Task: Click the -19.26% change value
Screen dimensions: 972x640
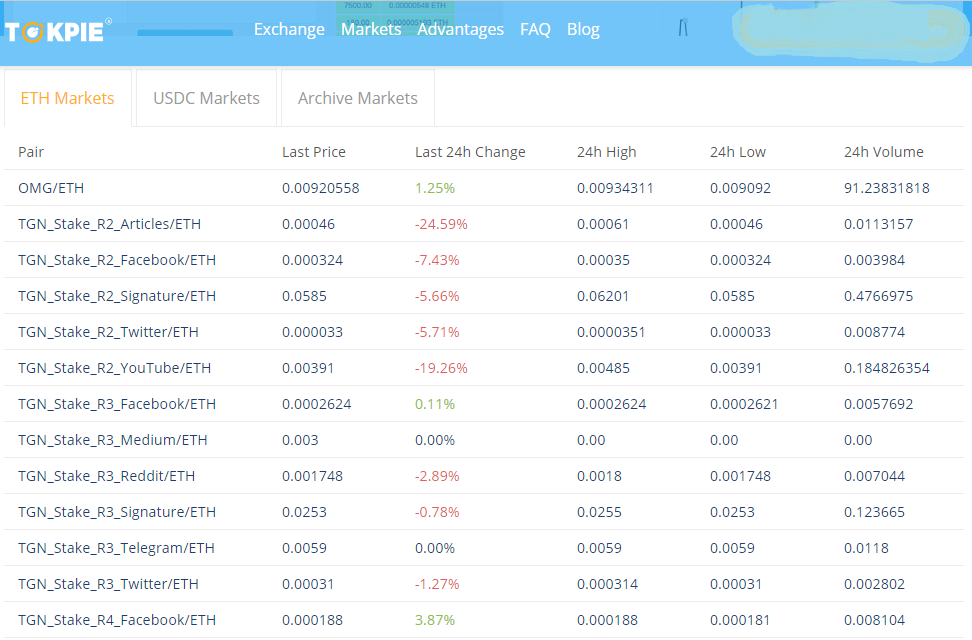Action: coord(441,368)
